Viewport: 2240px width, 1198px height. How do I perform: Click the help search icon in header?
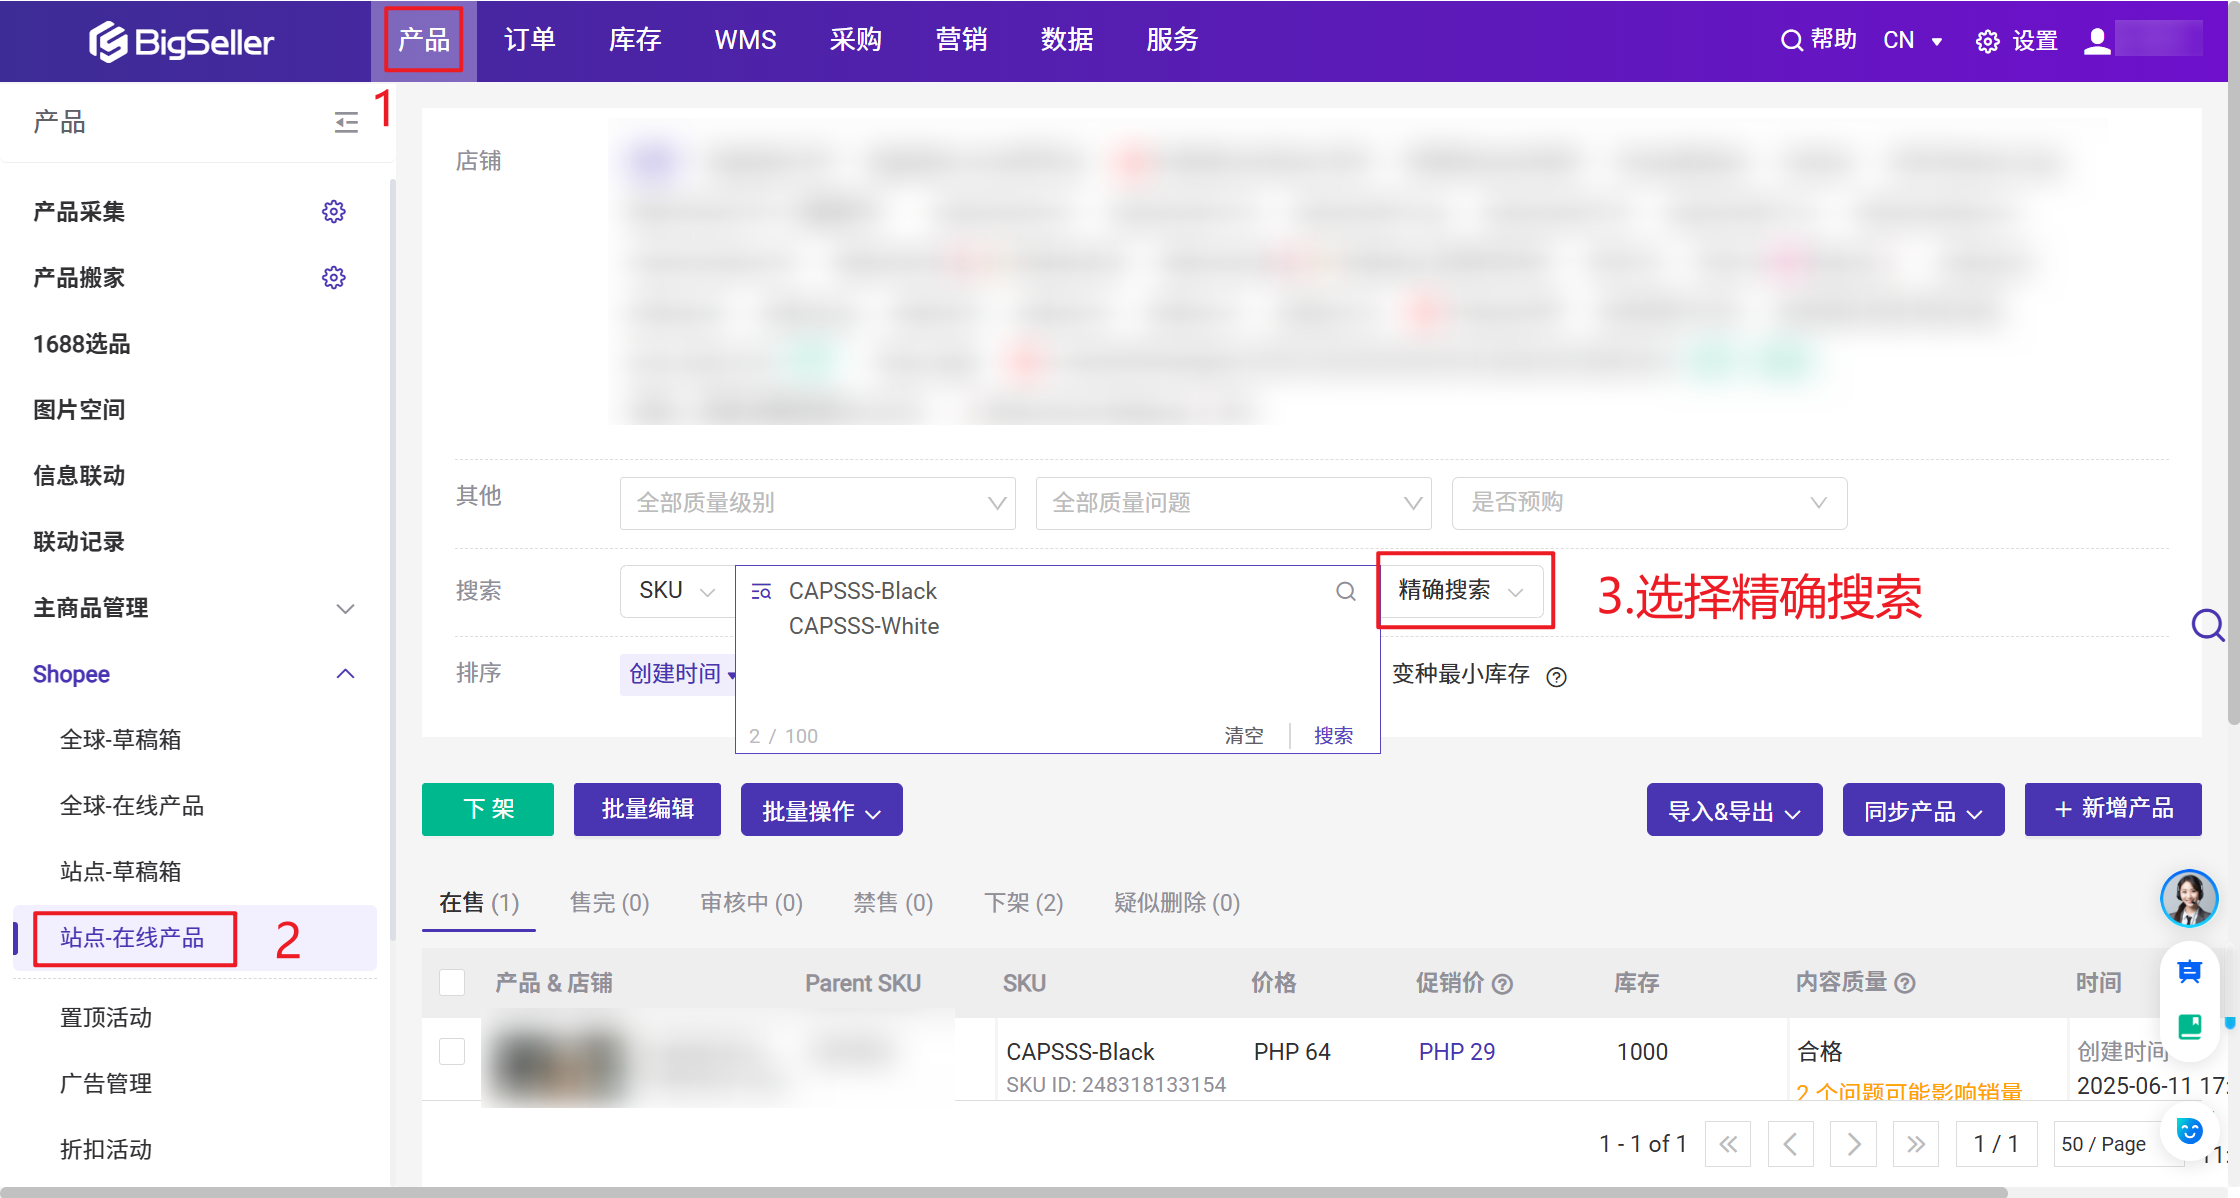[1791, 40]
